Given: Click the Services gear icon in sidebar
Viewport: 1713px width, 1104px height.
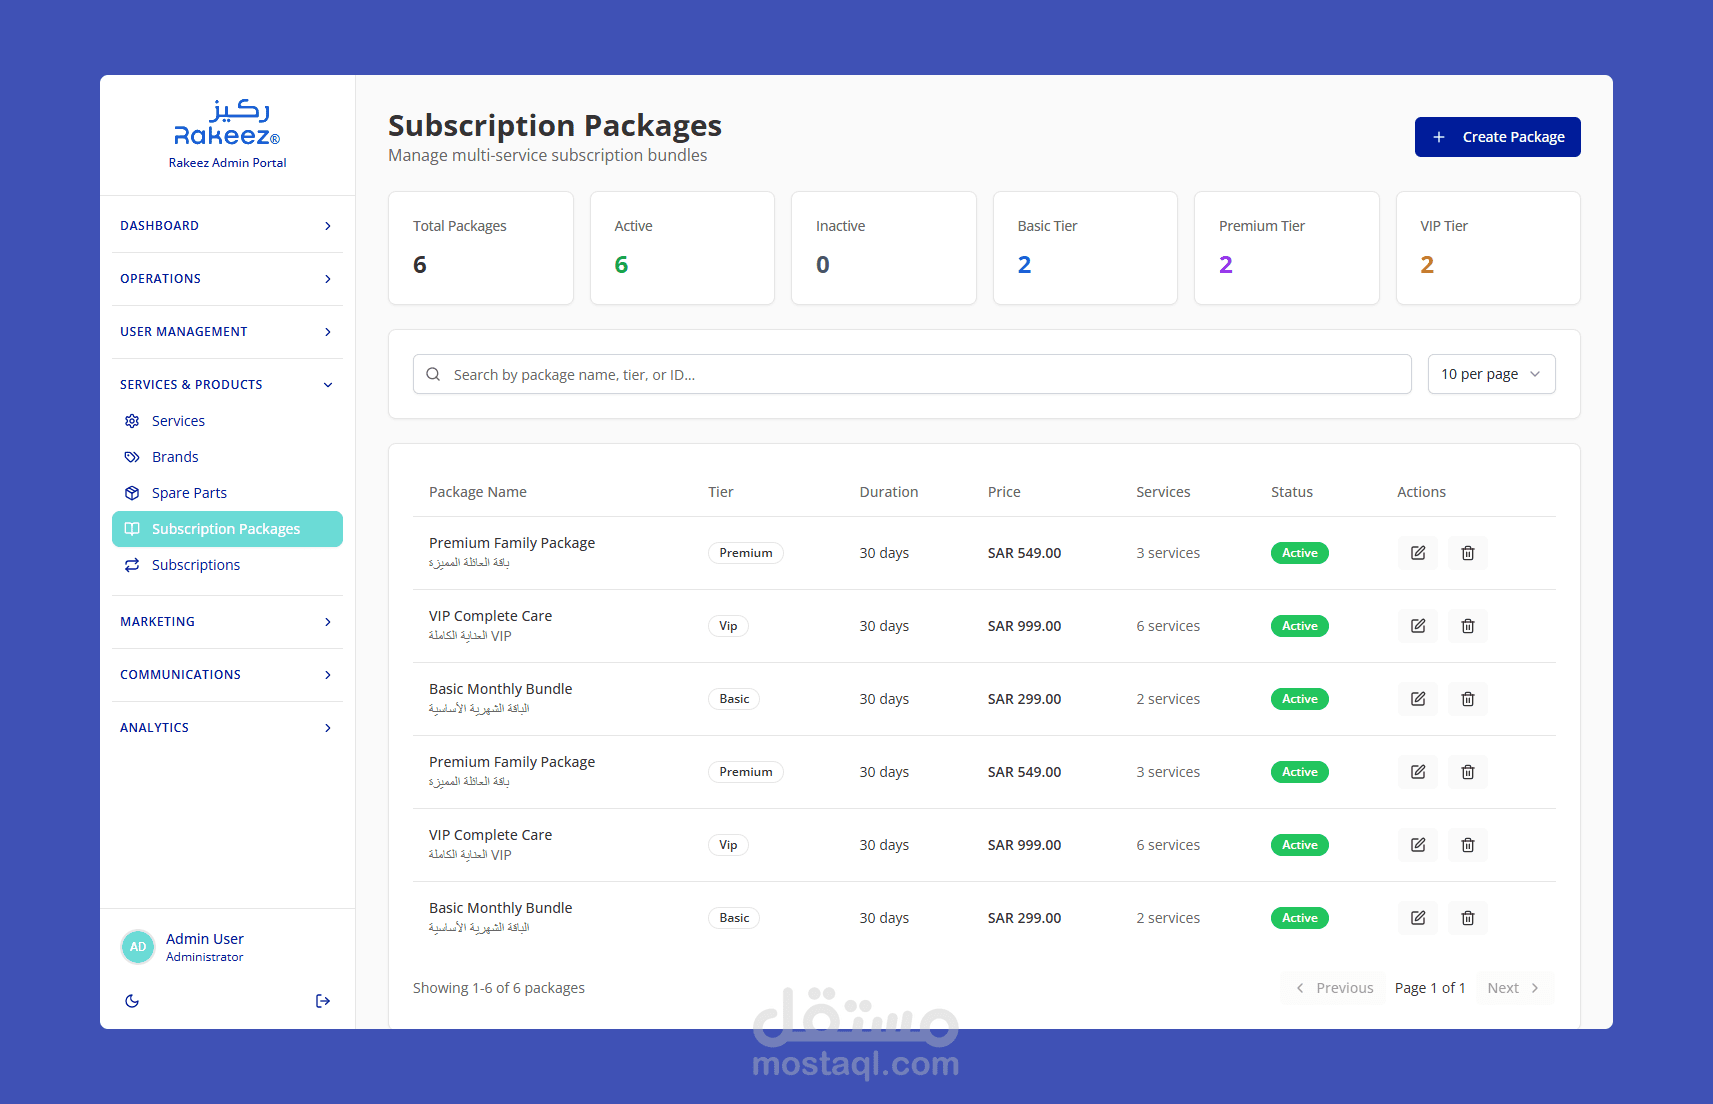Looking at the screenshot, I should (x=132, y=421).
